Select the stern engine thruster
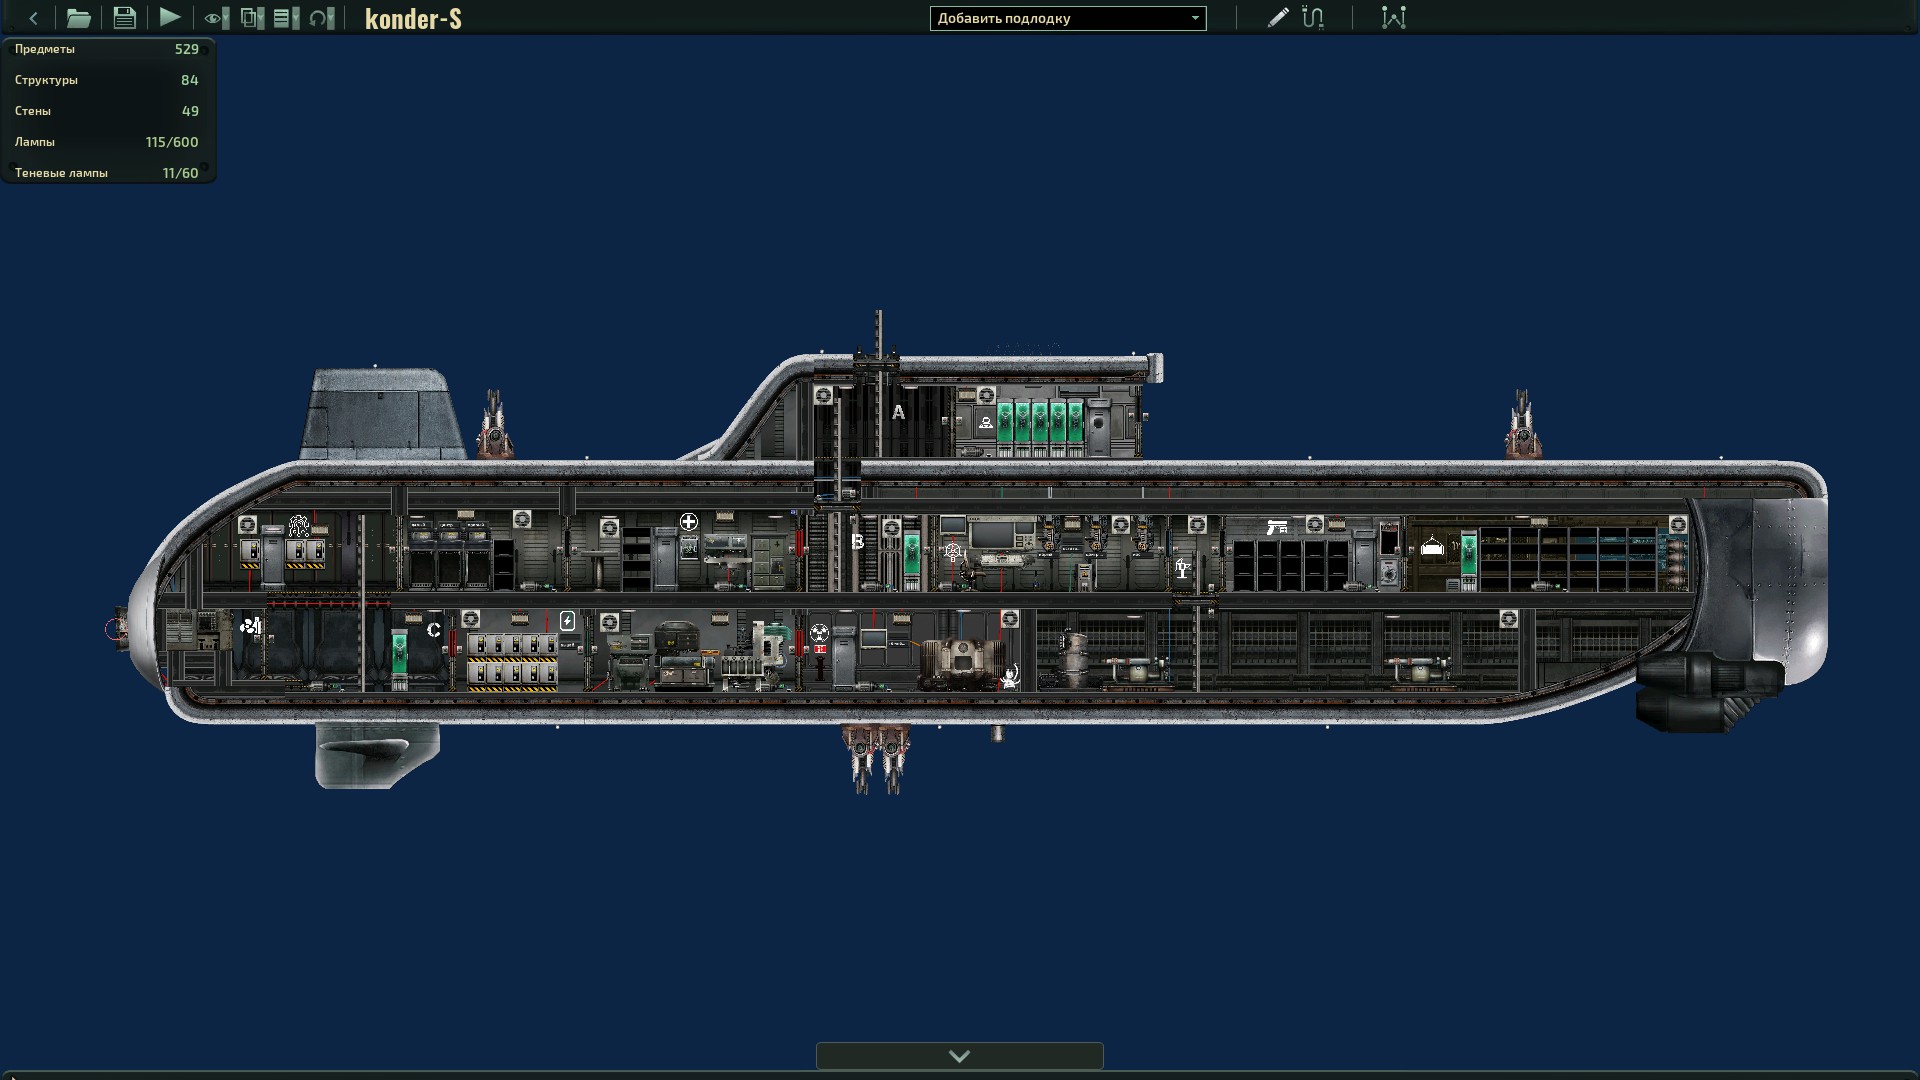This screenshot has height=1080, width=1920. coord(1708,692)
